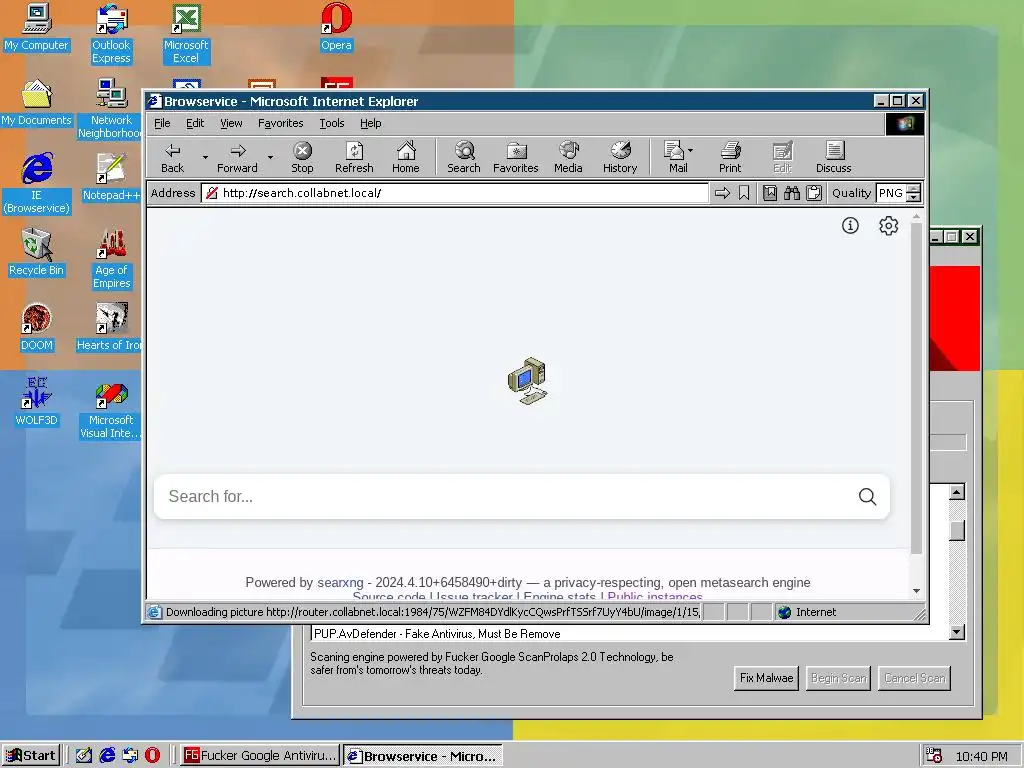This screenshot has height=768, width=1024.
Task: Focus the address bar URL field
Action: (x=455, y=193)
